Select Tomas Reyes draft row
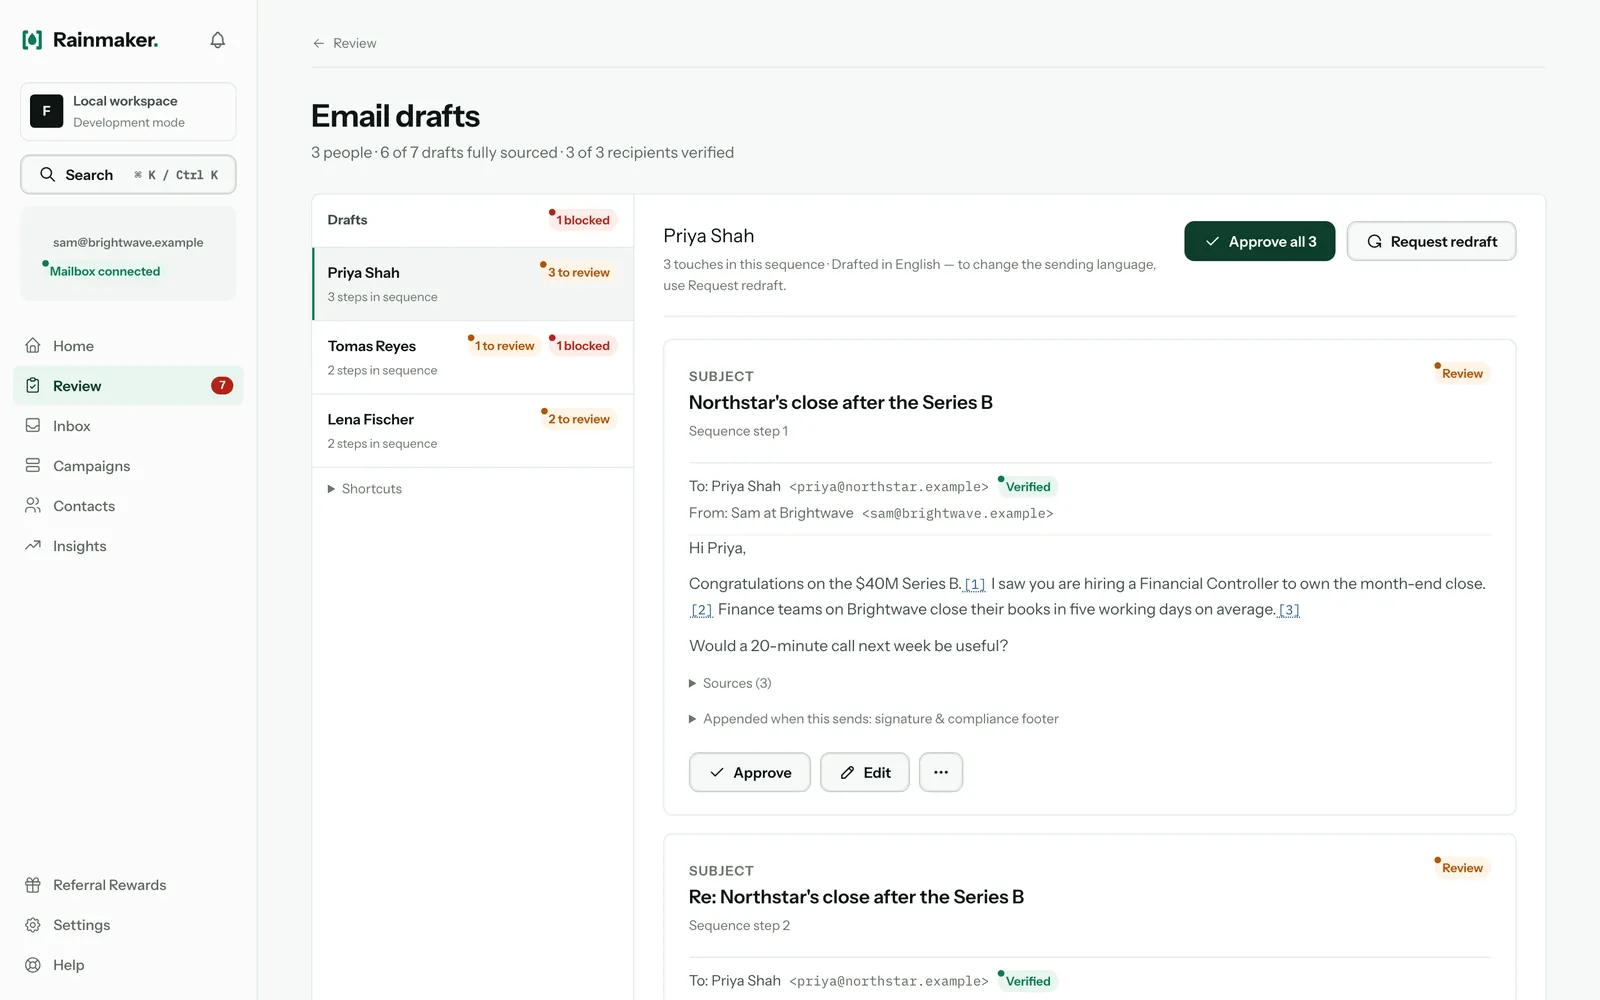The image size is (1600, 1000). [473, 357]
